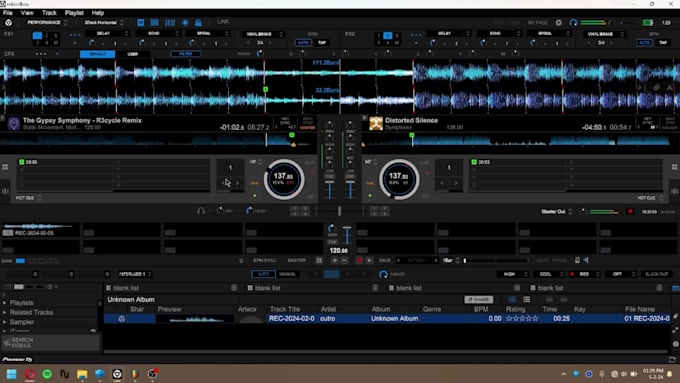This screenshot has width=680, height=383.
Task: Click the artwork view icon in browser
Action: pos(512,299)
